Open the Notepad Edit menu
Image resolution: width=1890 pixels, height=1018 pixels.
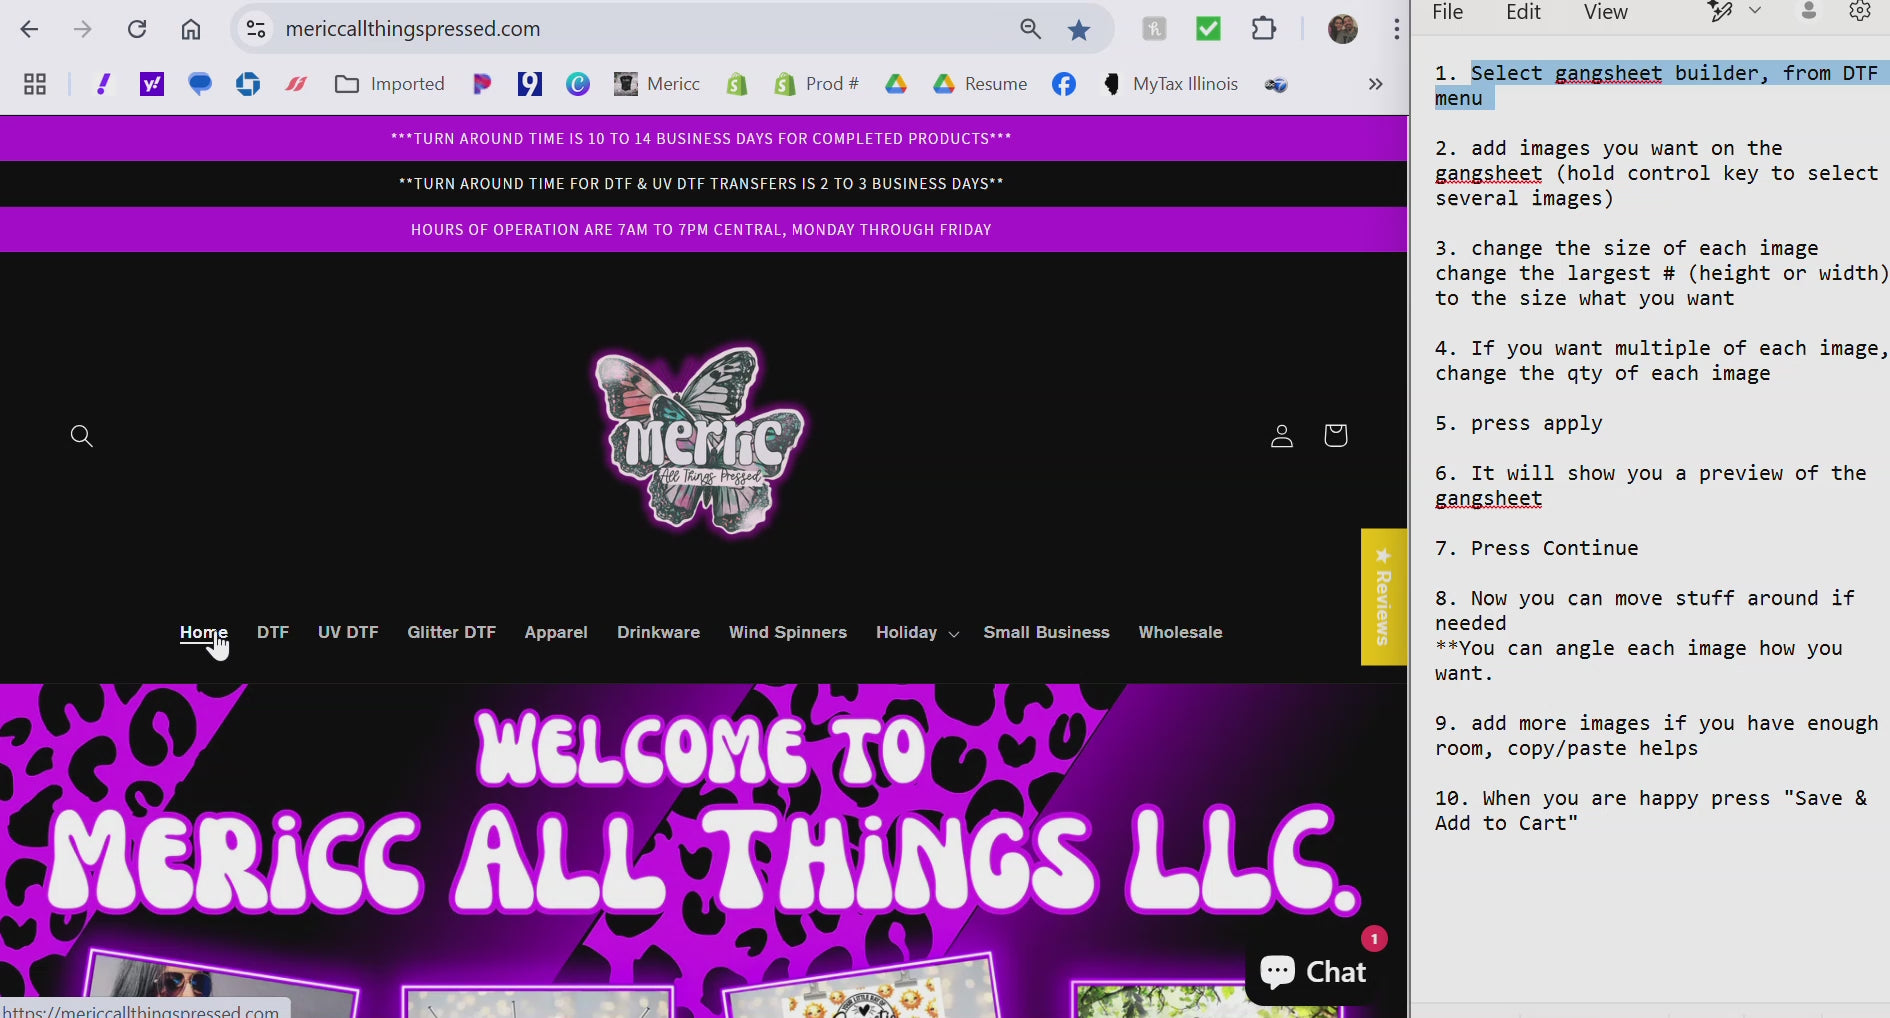[1523, 12]
